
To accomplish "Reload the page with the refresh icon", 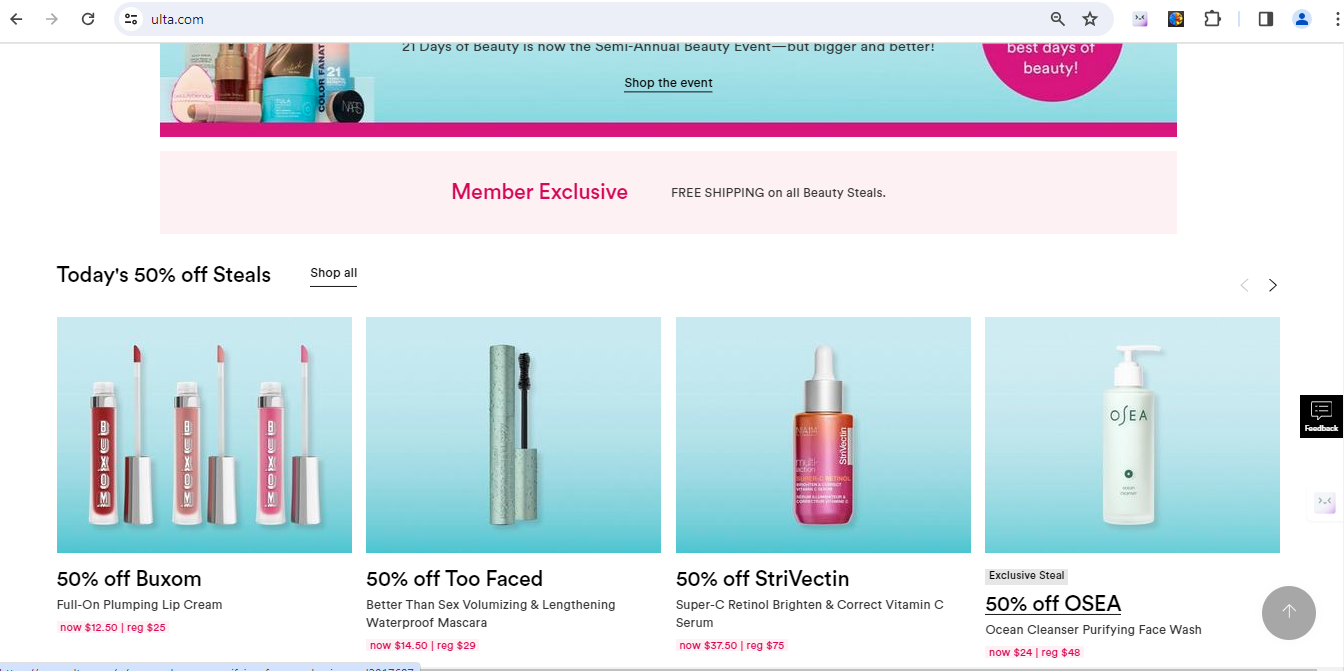I will pyautogui.click(x=88, y=19).
